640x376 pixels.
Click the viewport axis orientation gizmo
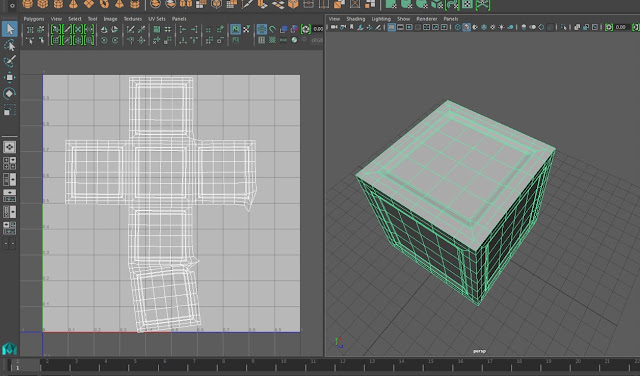[339, 343]
